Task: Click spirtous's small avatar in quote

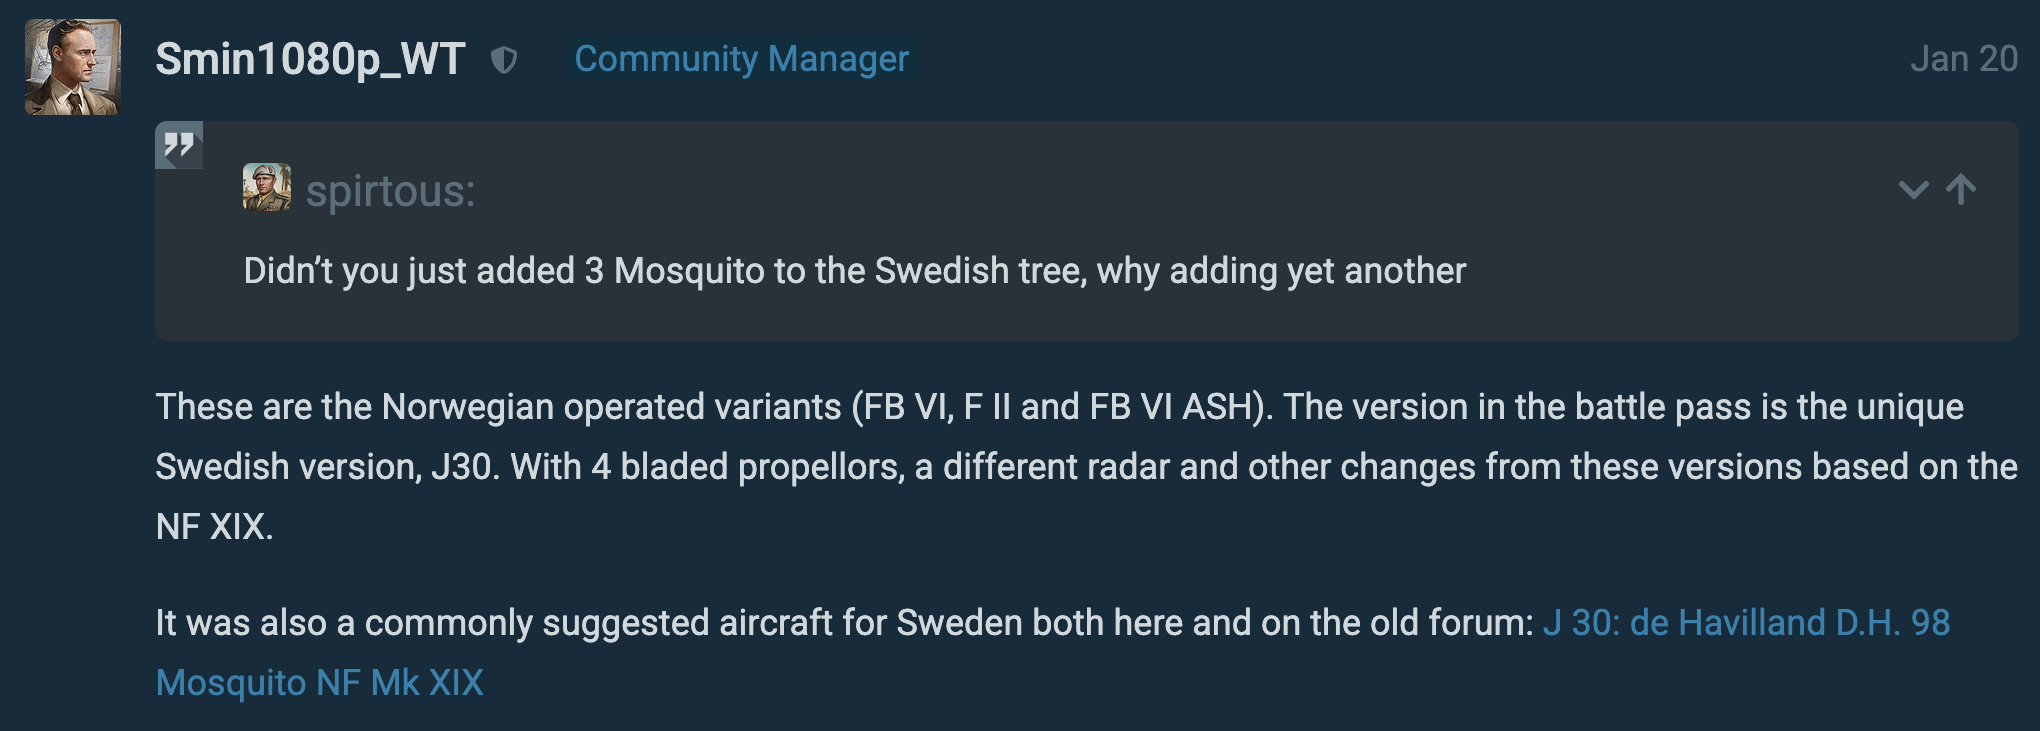Action: click(x=267, y=188)
